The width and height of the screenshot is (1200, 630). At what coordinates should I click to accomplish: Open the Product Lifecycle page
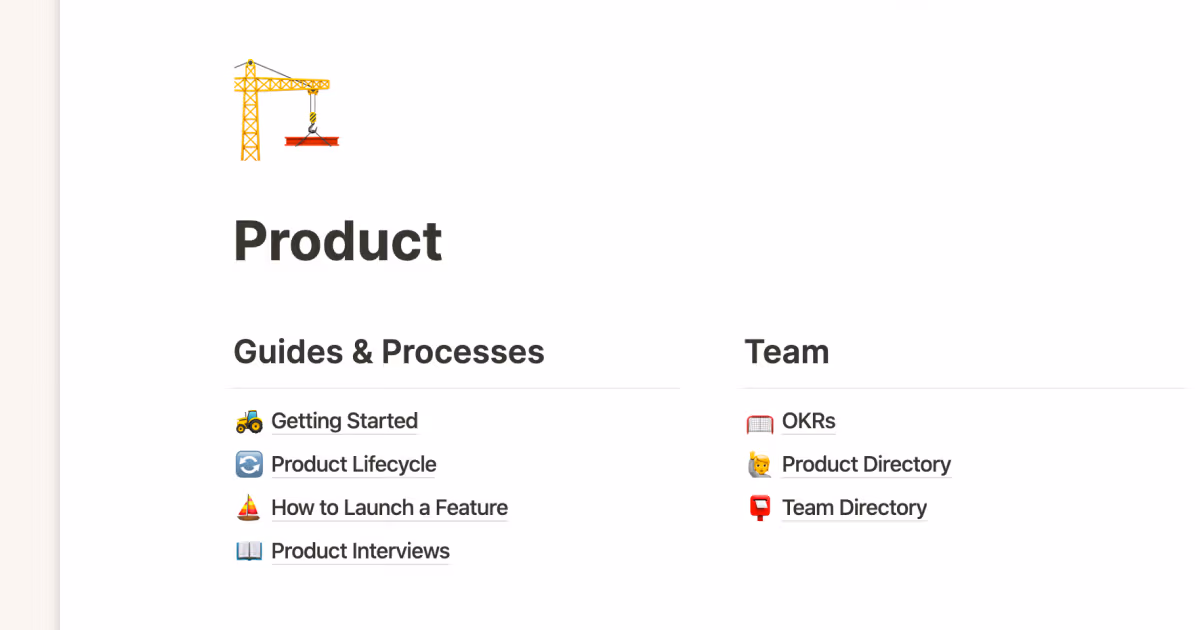(353, 464)
